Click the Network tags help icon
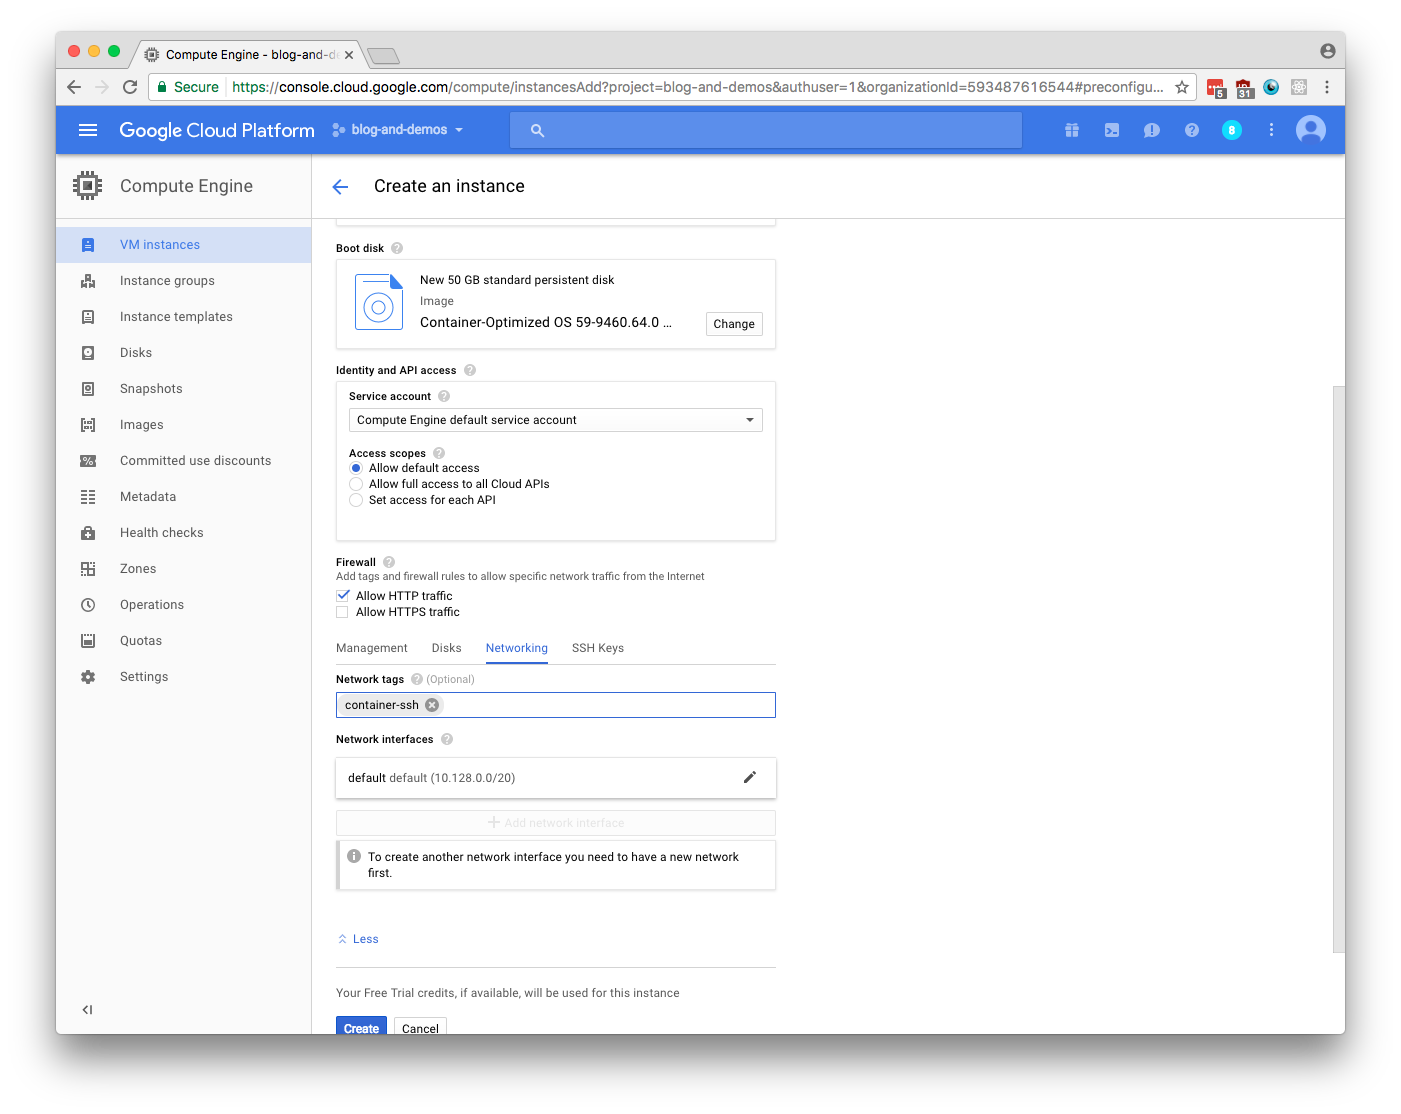The width and height of the screenshot is (1401, 1114). click(x=417, y=679)
